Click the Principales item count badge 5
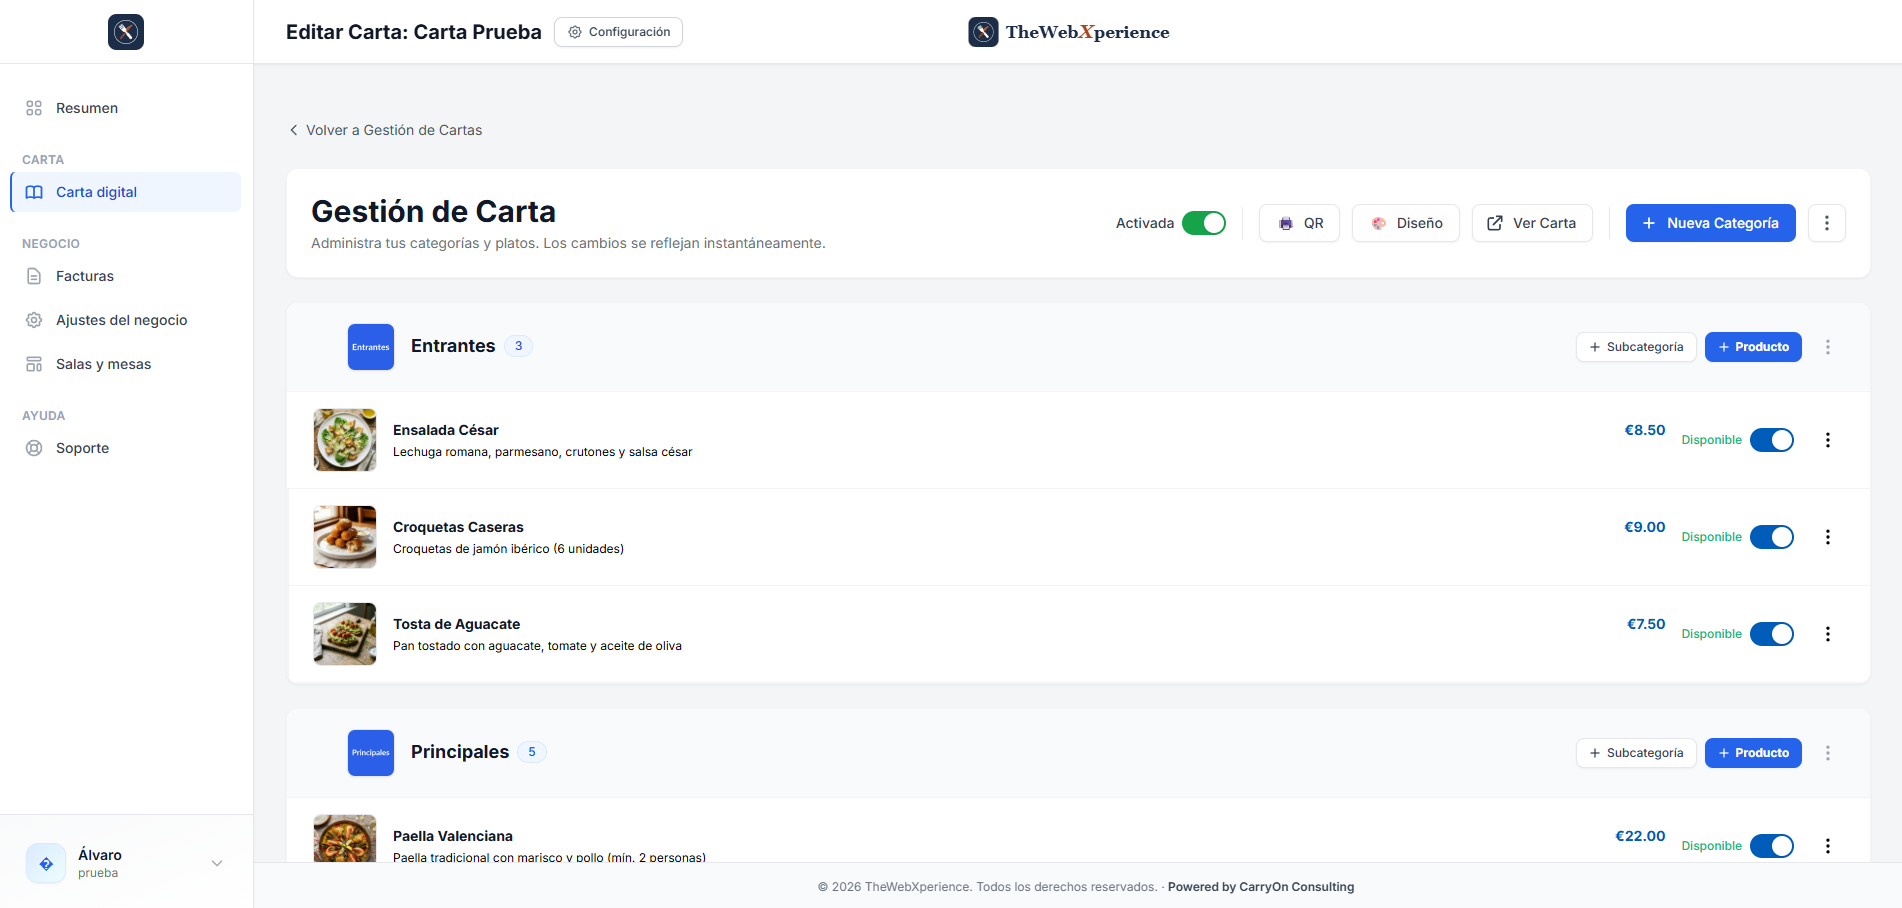Screen dimensions: 1902x908 point(532,752)
